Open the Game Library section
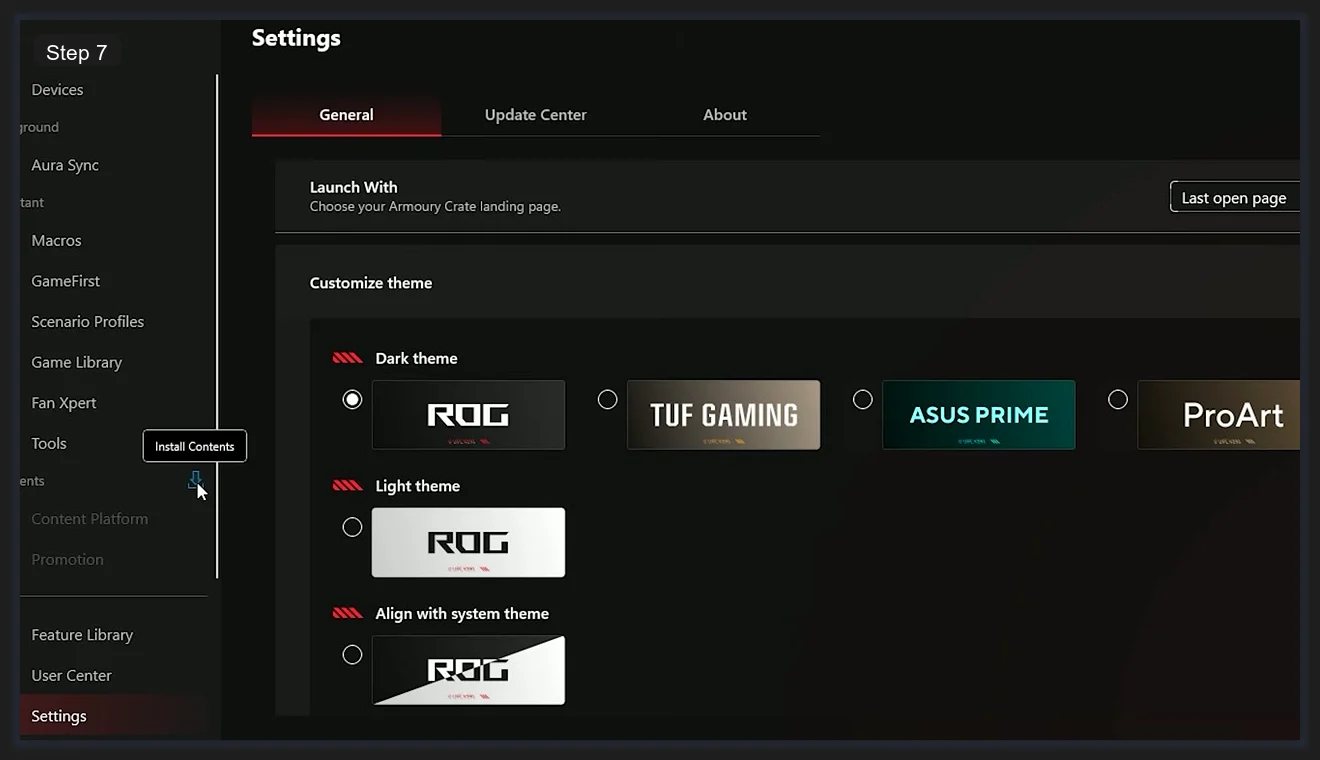 pyautogui.click(x=77, y=362)
